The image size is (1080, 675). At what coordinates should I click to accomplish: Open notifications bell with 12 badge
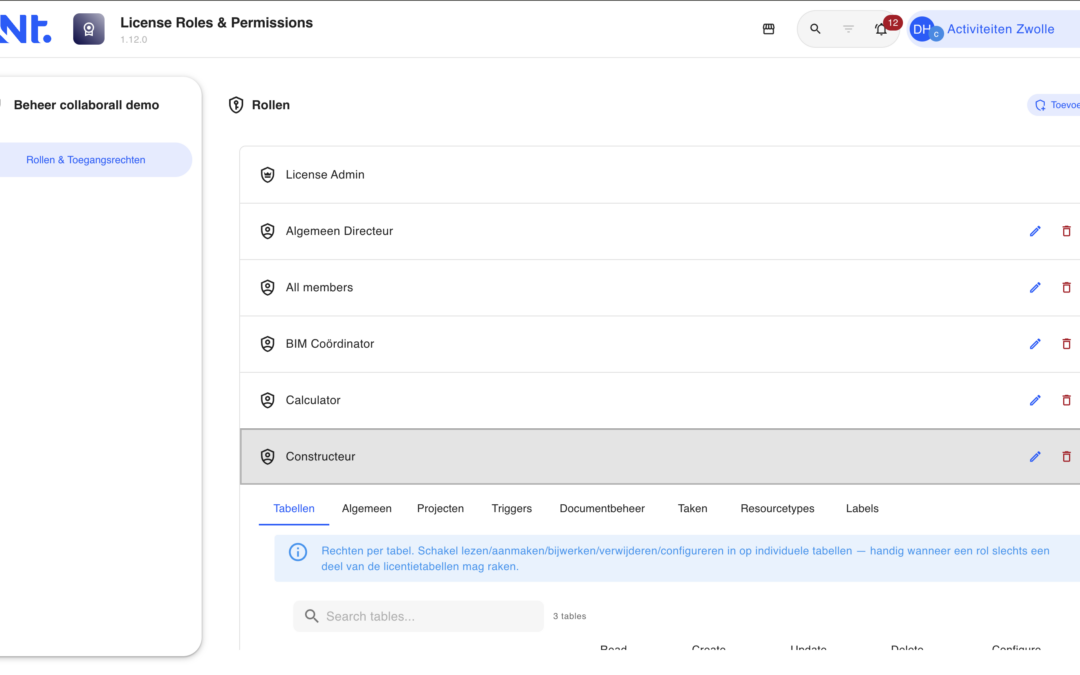pos(881,29)
